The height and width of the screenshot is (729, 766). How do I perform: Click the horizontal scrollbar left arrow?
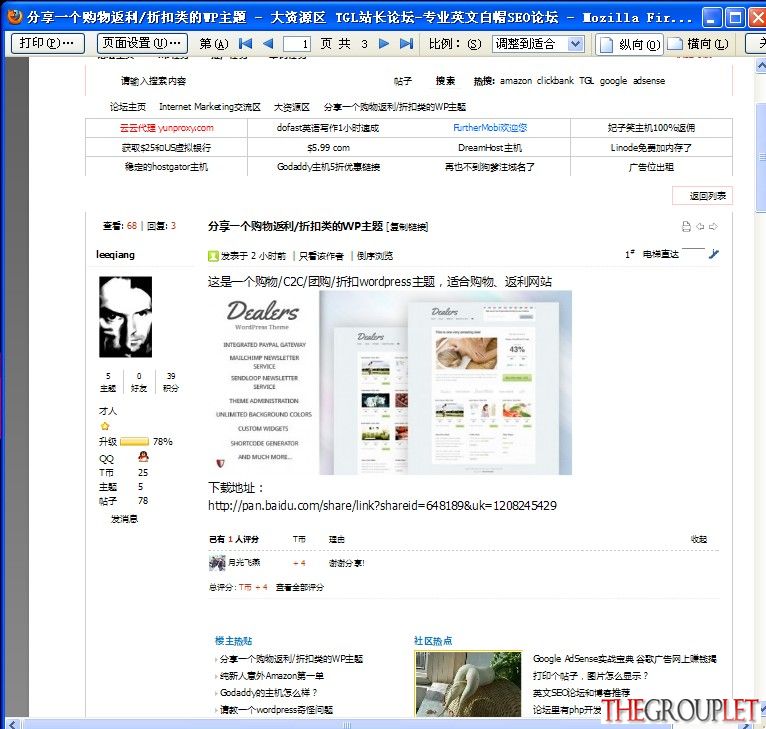pos(13,724)
